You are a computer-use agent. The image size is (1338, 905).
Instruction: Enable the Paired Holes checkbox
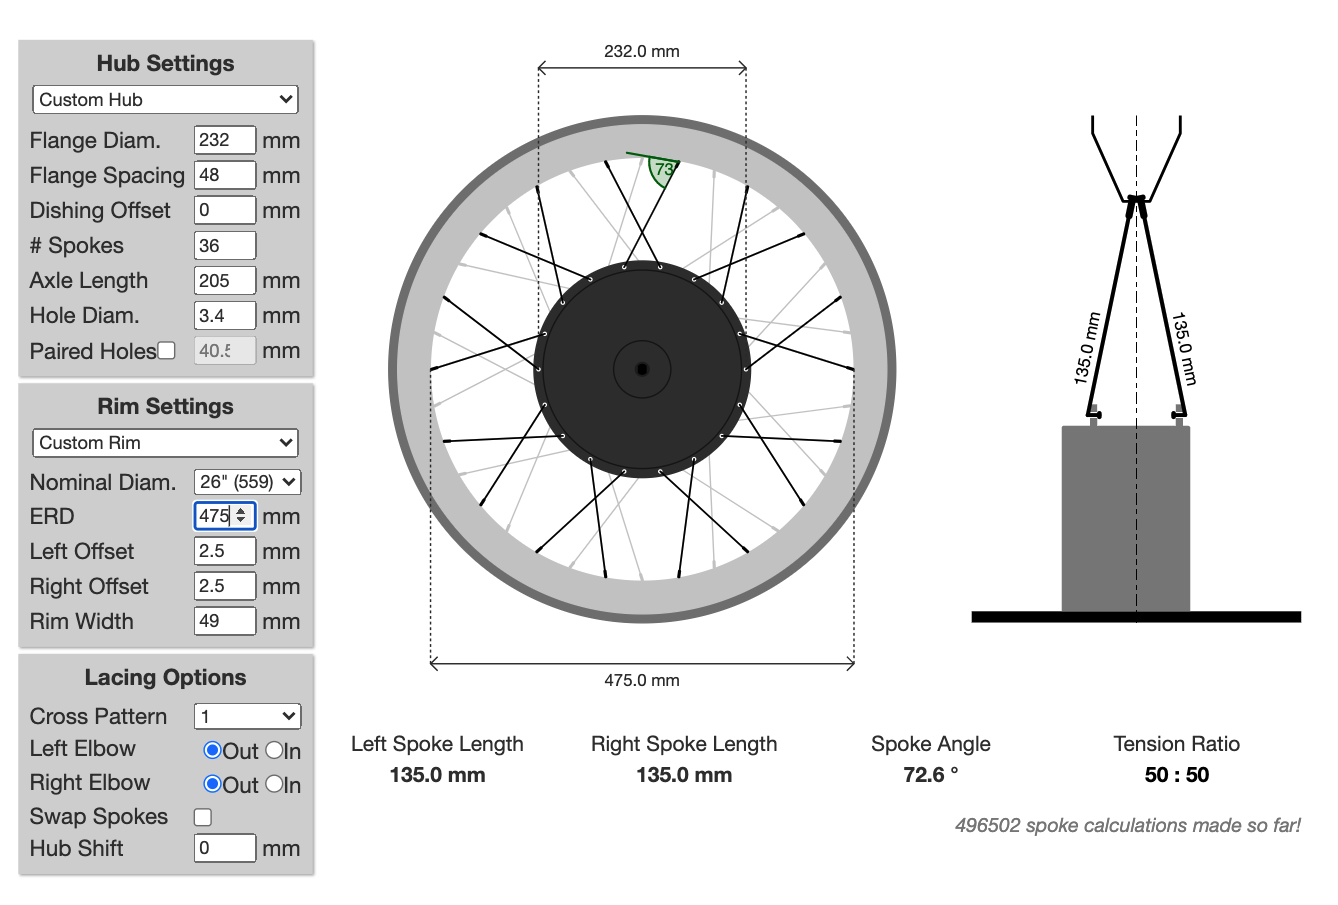(167, 350)
